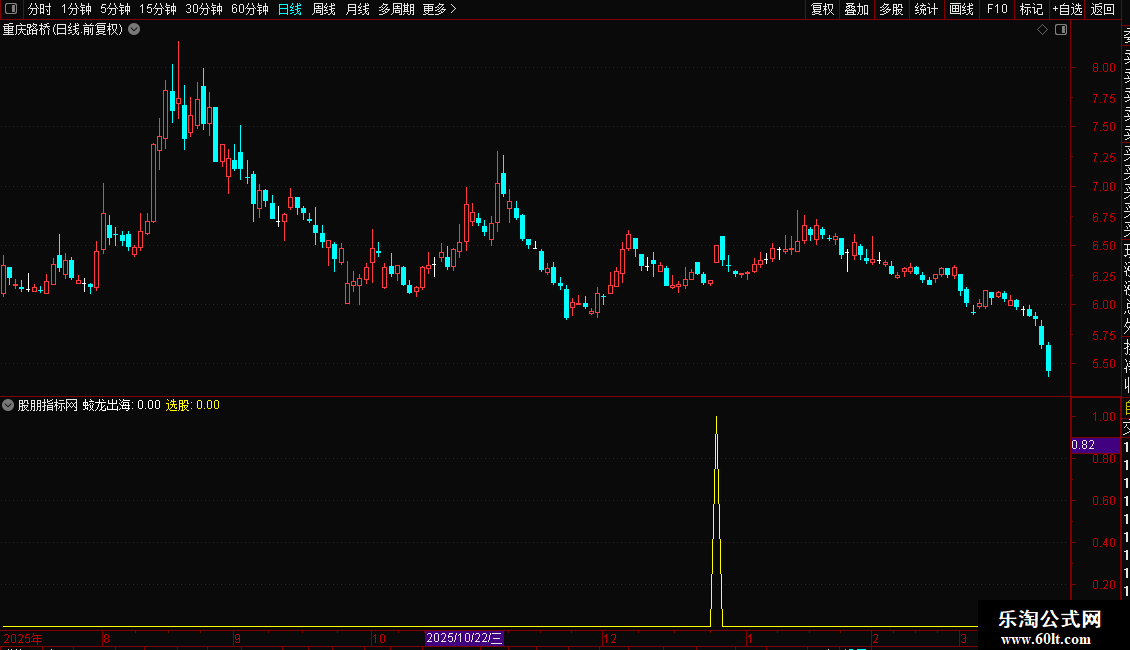
Task: Click the 蛟龙出海: 0.00 indicator value
Action: point(122,405)
